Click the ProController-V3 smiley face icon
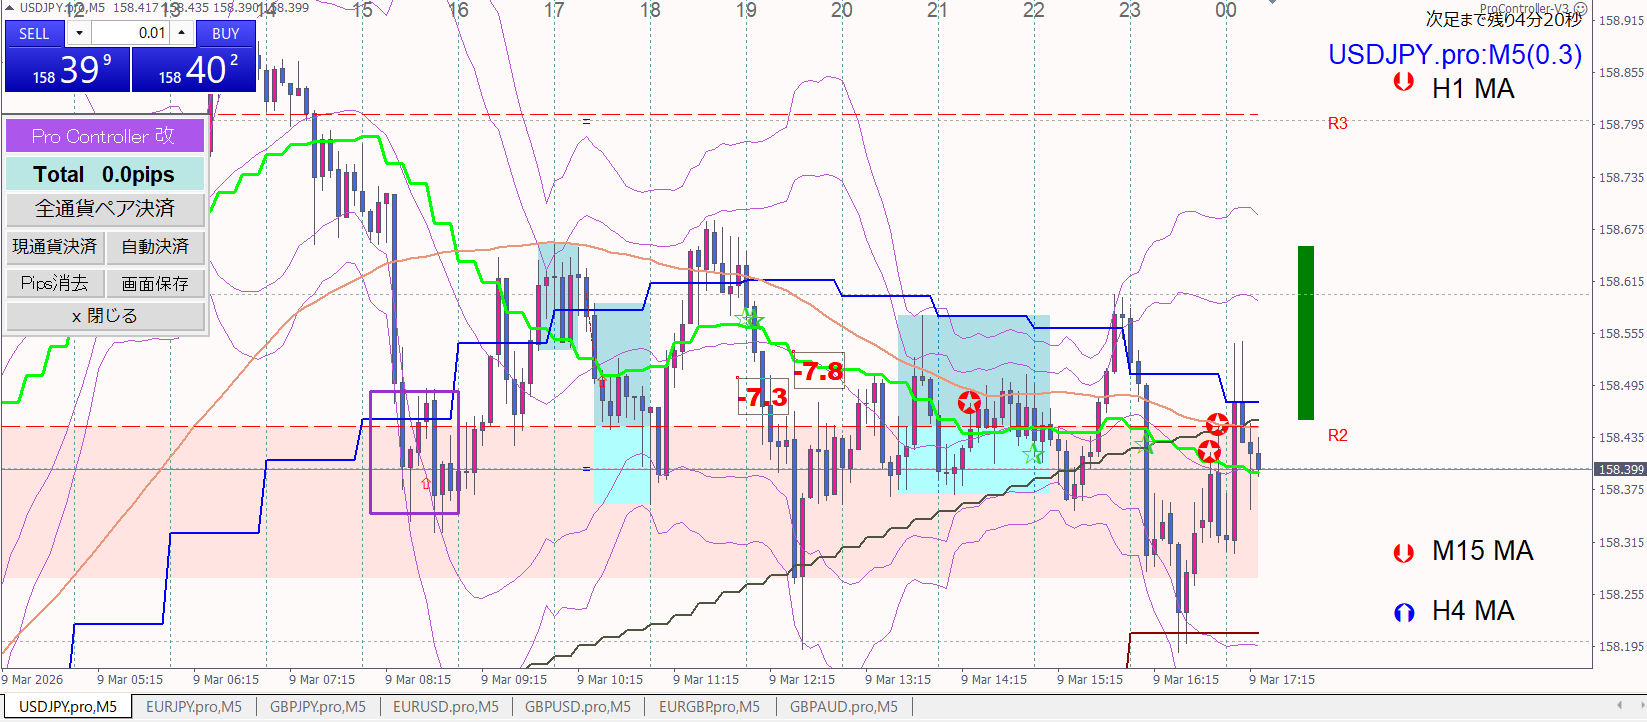Screen dimensions: 1647x722 [x=1581, y=9]
